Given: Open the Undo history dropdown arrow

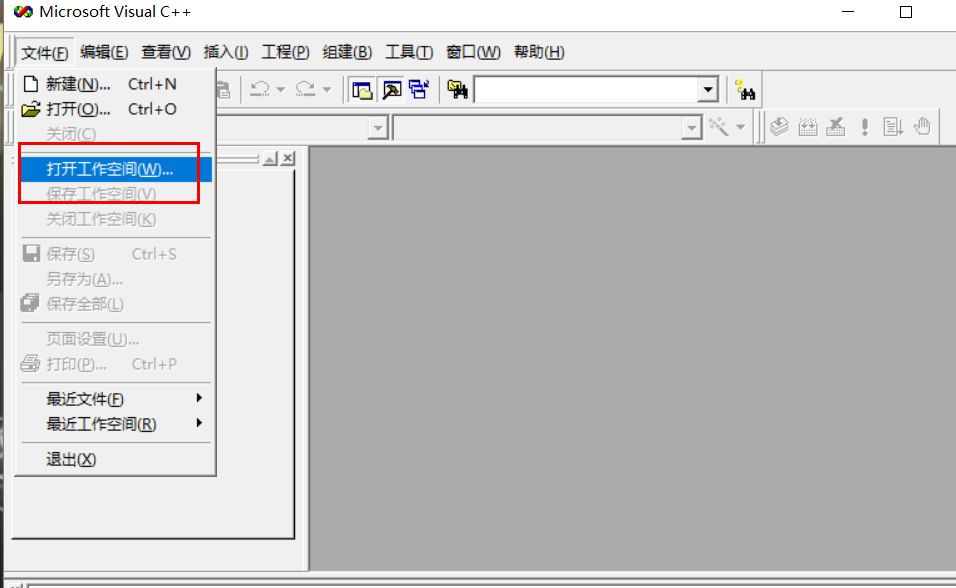Looking at the screenshot, I should tap(280, 90).
